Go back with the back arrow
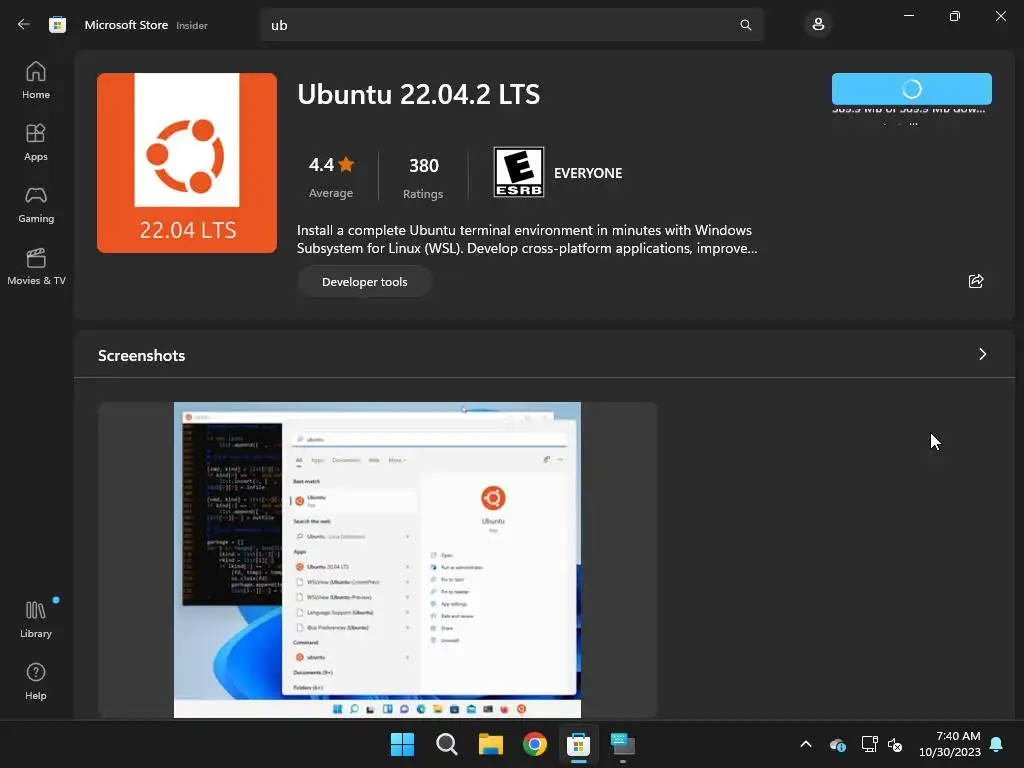This screenshot has height=768, width=1024. (x=24, y=25)
